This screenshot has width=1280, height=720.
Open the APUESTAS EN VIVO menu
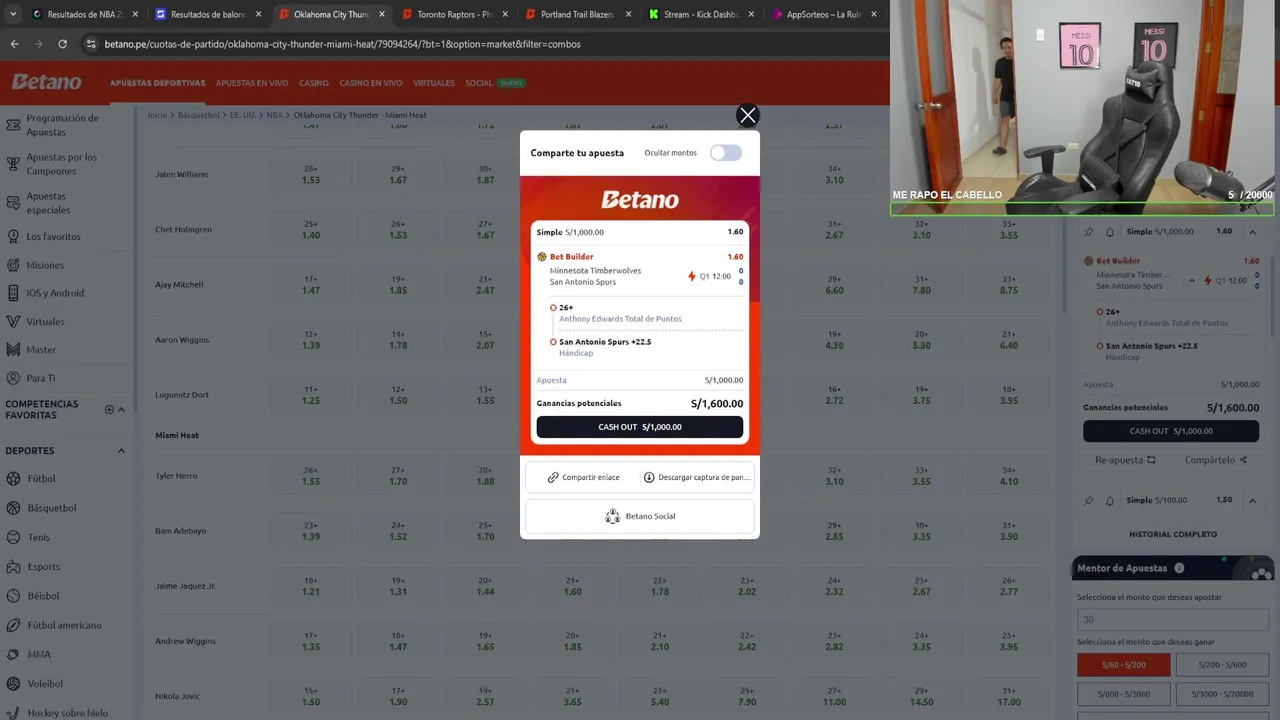tap(252, 83)
